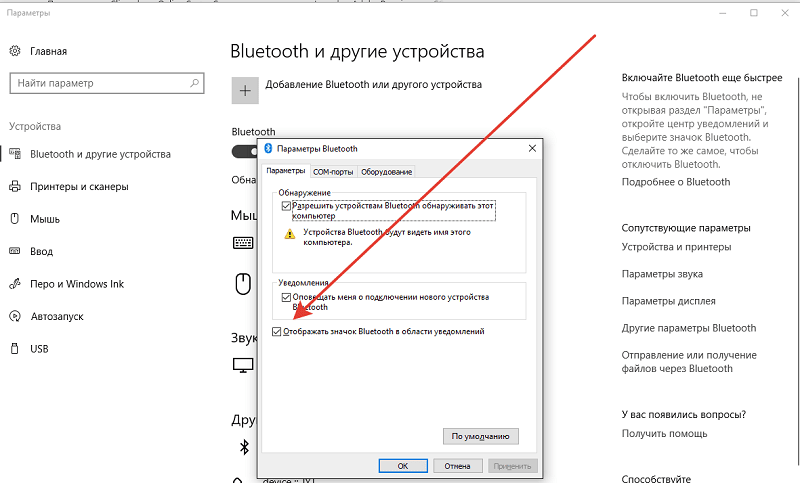Click the Bluetooth symbol device icon
This screenshot has height=483, width=800.
tap(244, 447)
